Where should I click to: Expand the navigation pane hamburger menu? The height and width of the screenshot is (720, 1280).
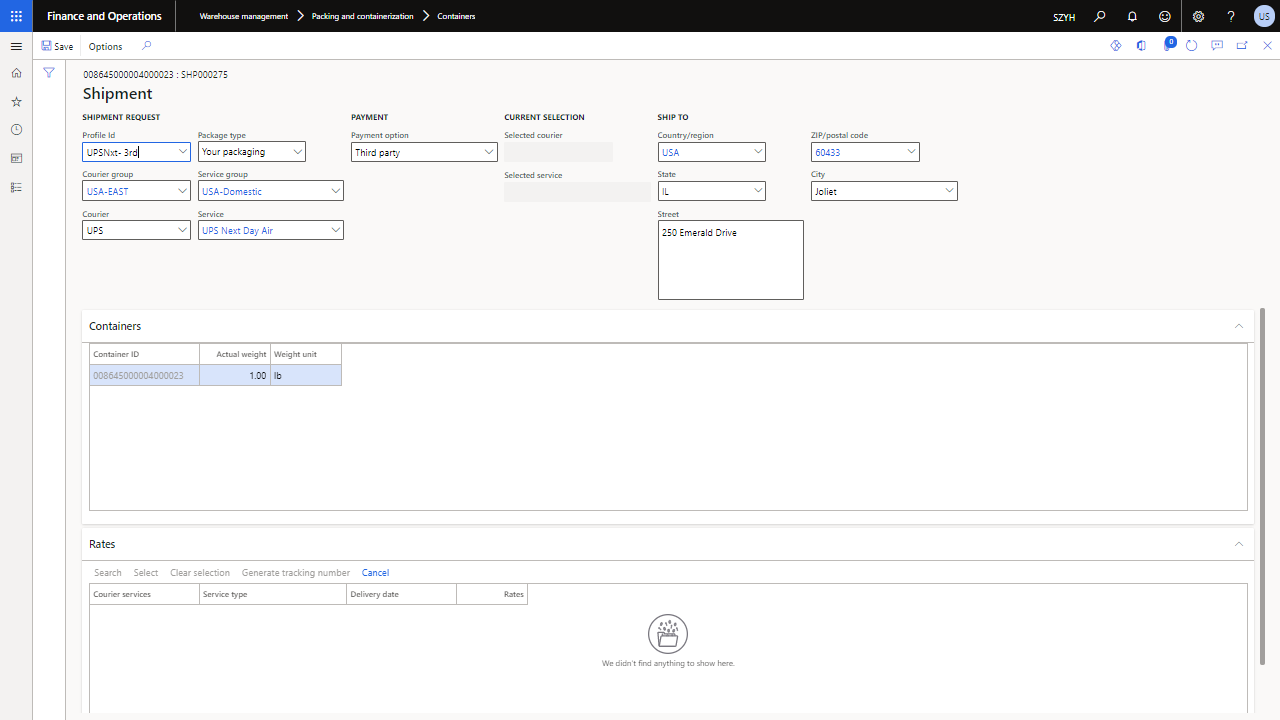(x=16, y=46)
